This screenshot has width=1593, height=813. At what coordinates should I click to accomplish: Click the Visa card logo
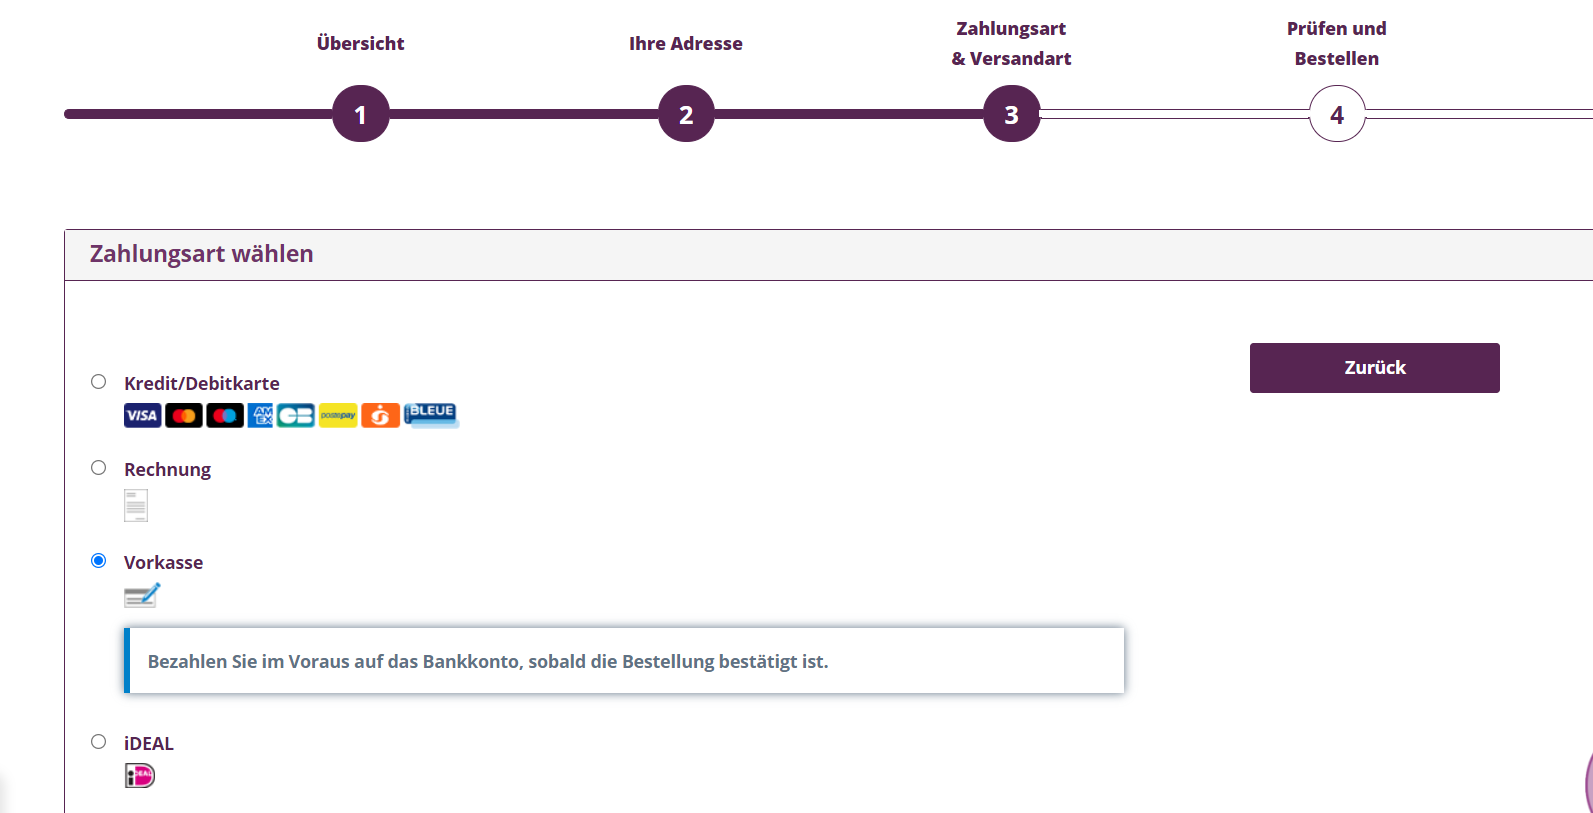(142, 415)
